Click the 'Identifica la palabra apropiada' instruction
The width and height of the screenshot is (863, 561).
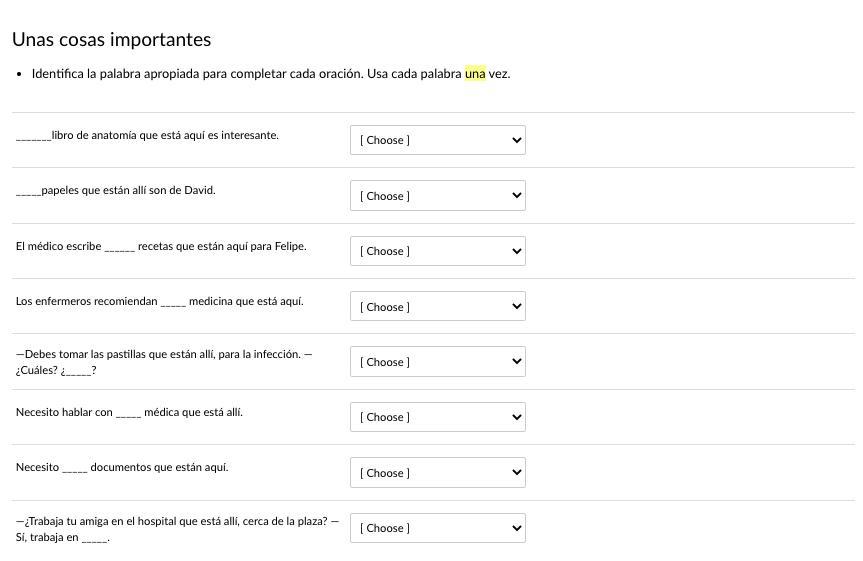tap(196, 74)
